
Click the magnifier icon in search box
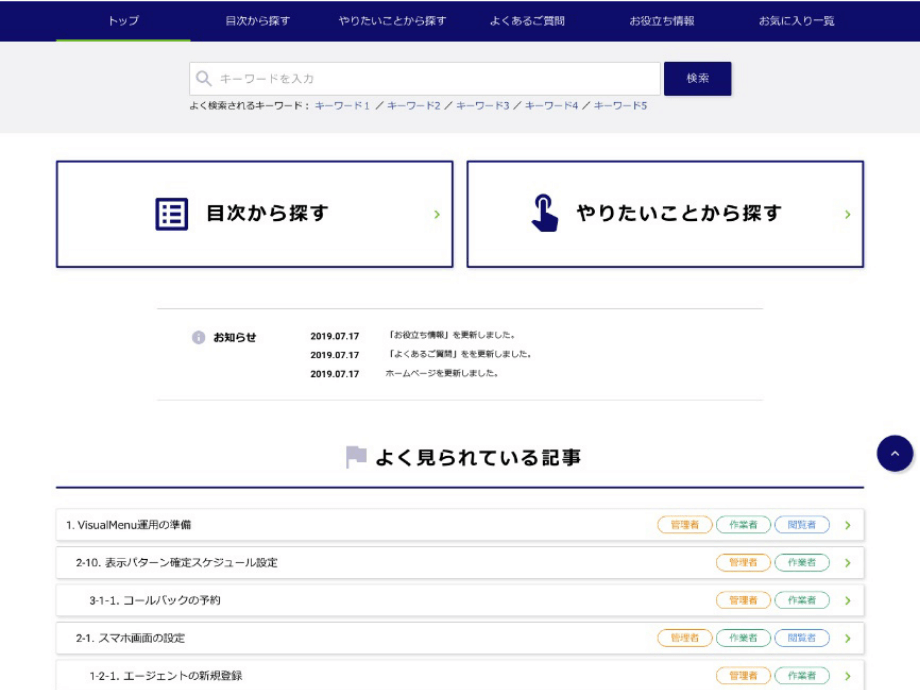coord(204,79)
